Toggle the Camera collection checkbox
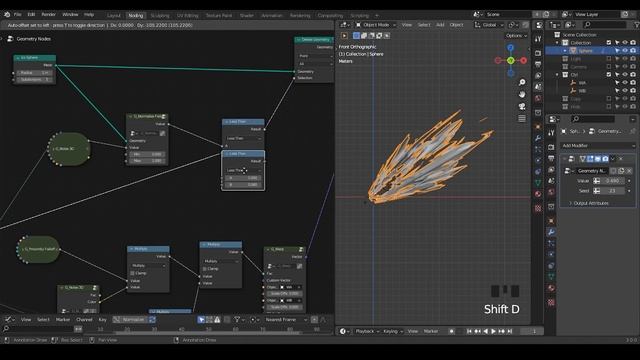The width and height of the screenshot is (640, 360). coord(609,67)
